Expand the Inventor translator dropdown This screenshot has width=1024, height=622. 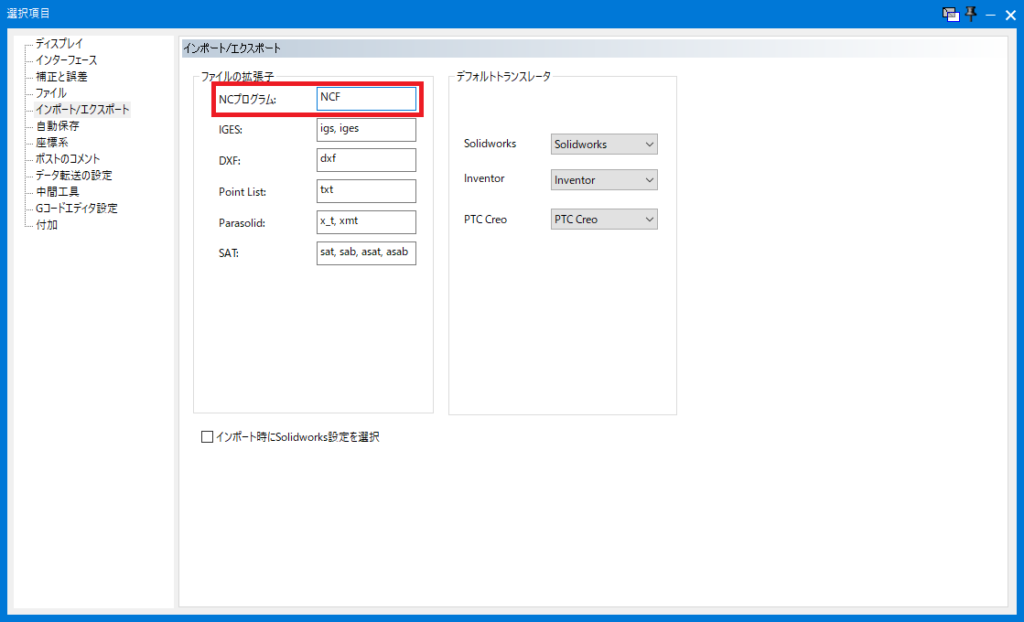(x=604, y=180)
